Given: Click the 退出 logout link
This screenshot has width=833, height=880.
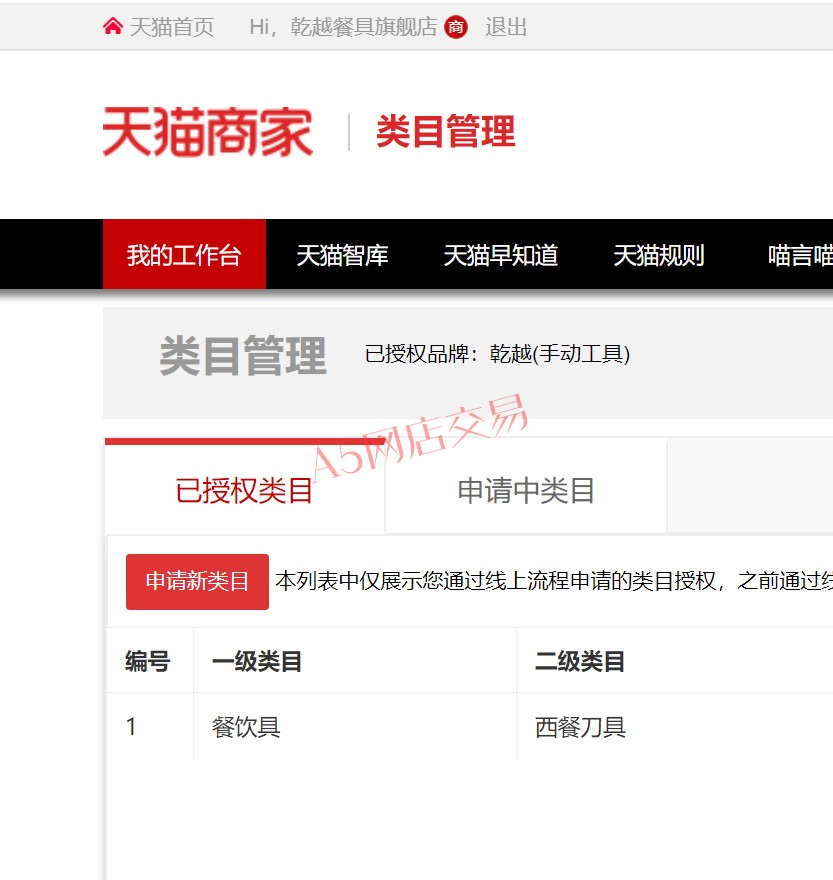Looking at the screenshot, I should click(506, 27).
